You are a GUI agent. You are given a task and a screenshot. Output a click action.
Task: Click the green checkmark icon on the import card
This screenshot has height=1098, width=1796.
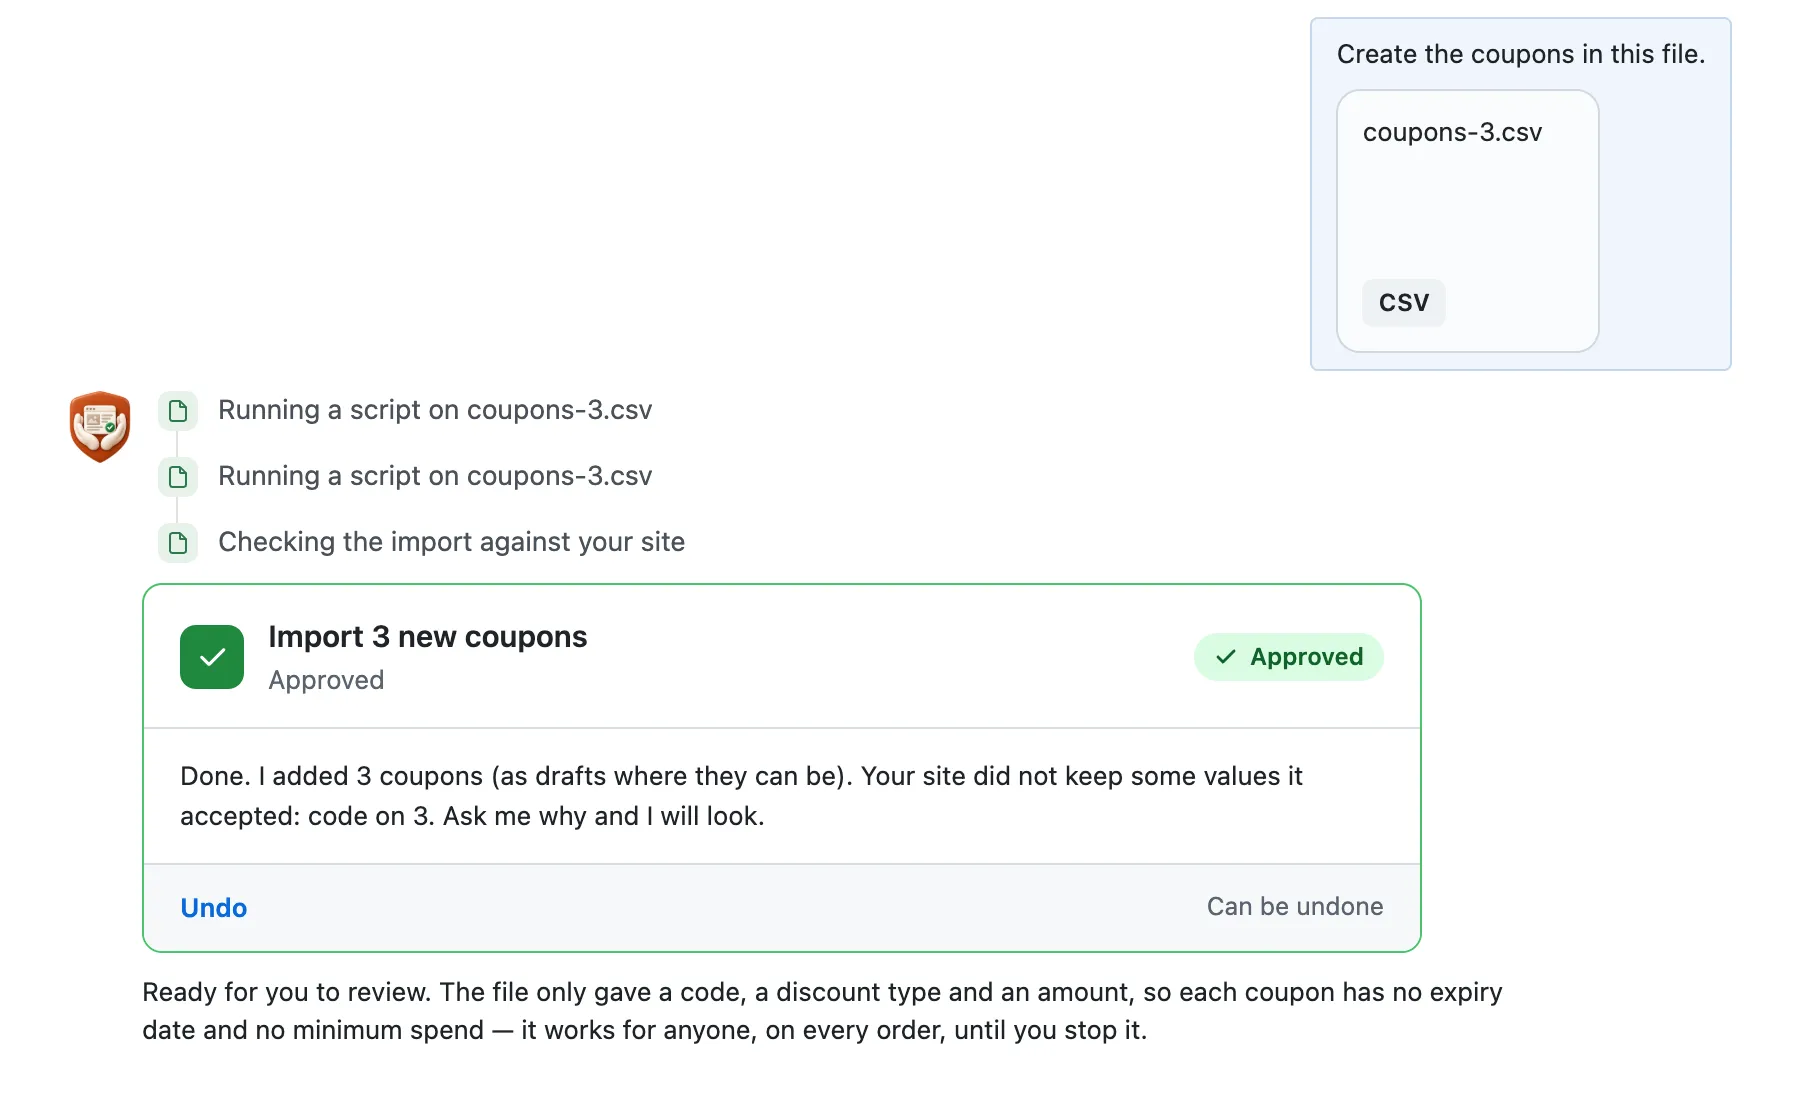[x=212, y=657]
